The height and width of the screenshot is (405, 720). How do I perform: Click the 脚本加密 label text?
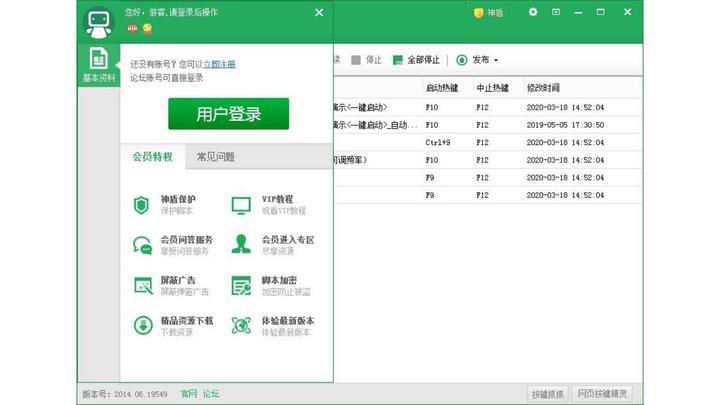tap(279, 280)
